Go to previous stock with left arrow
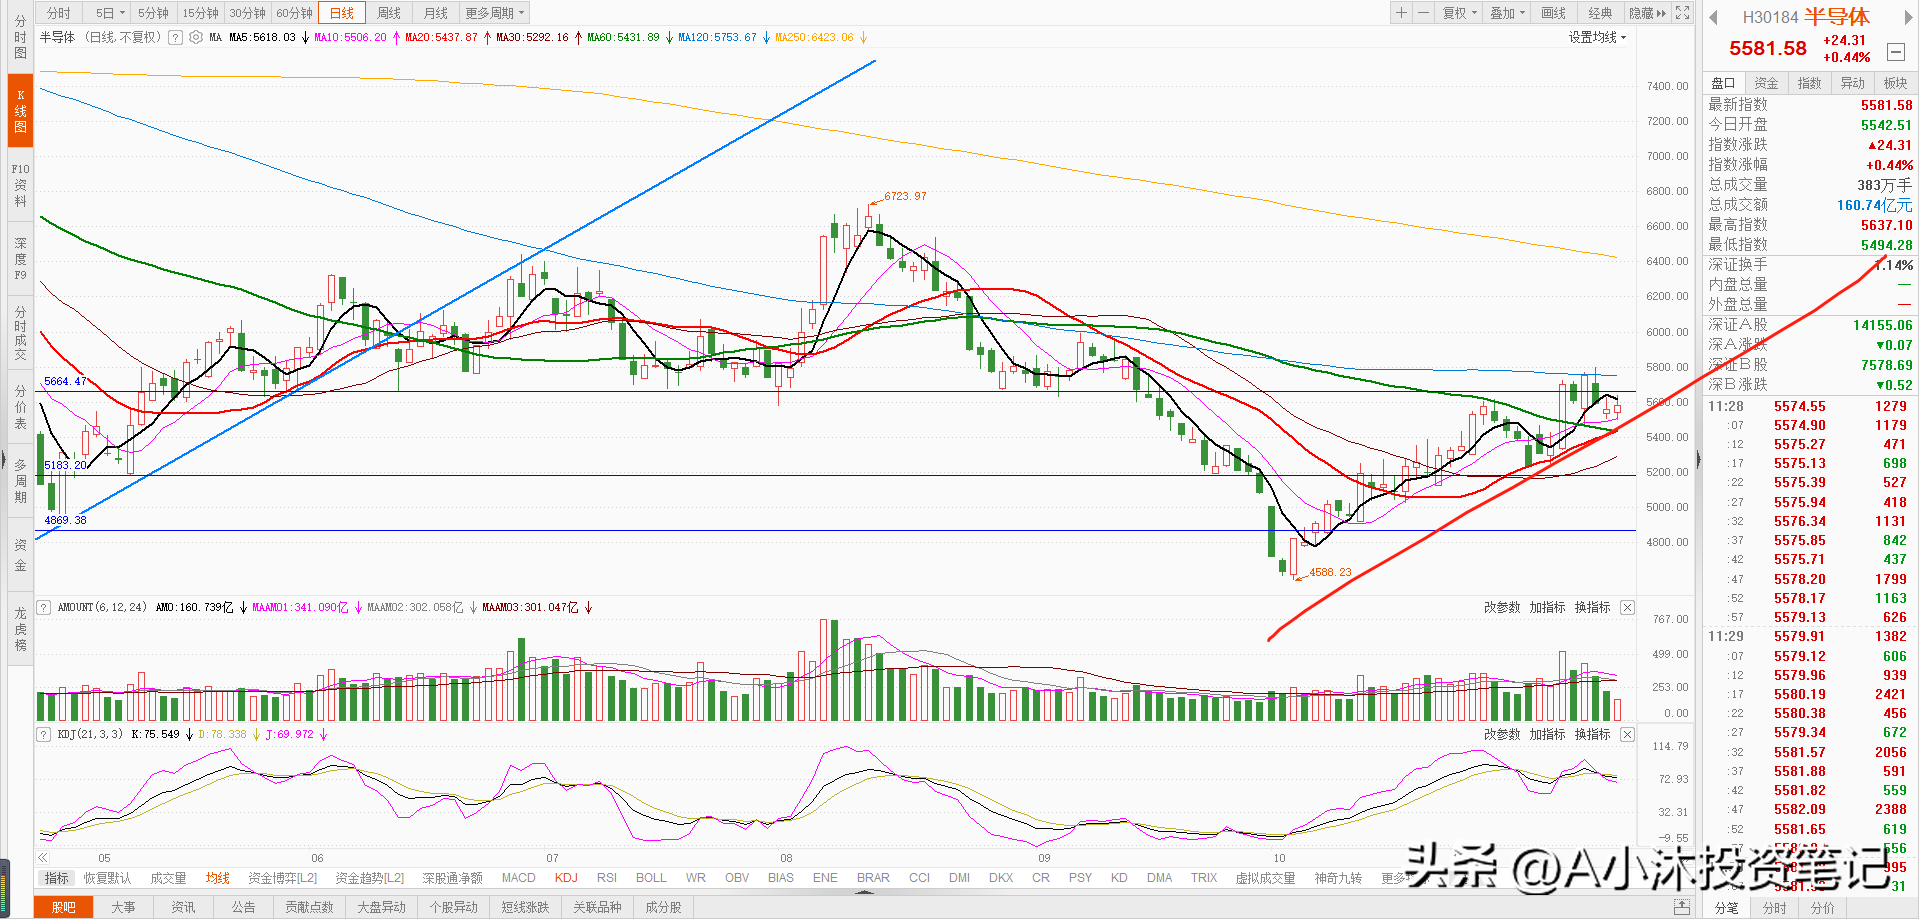 pyautogui.click(x=1713, y=17)
